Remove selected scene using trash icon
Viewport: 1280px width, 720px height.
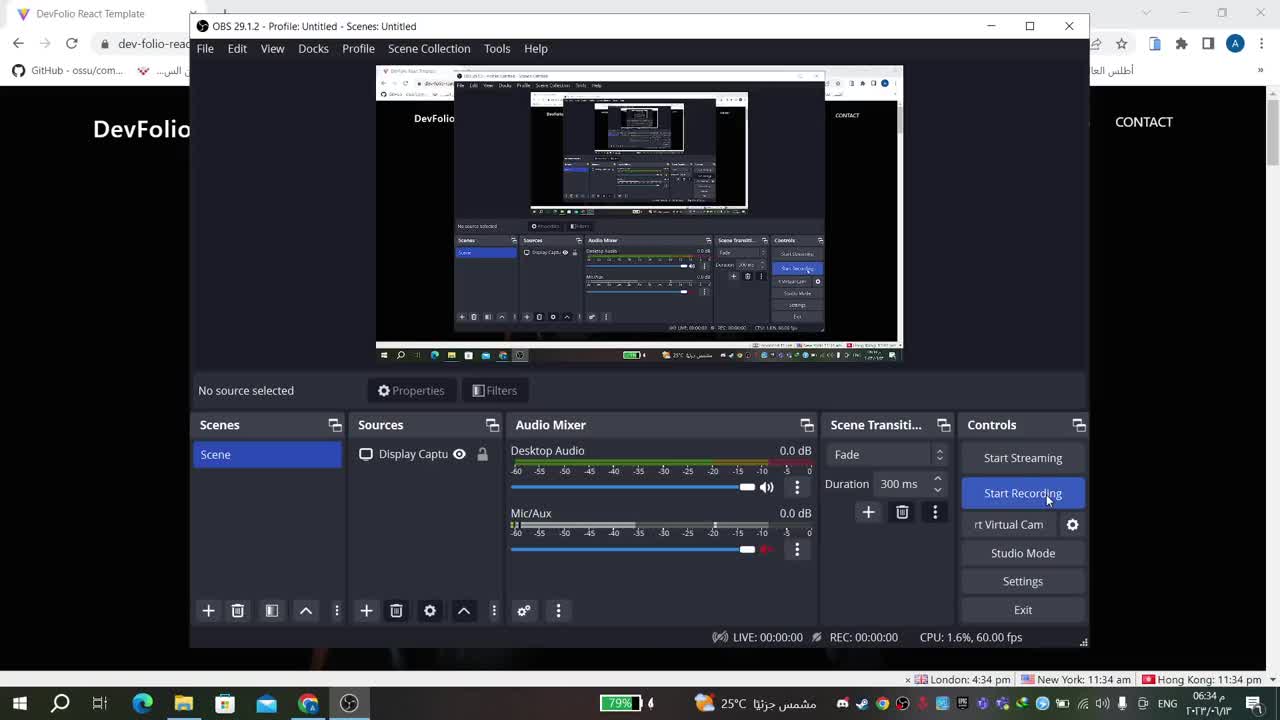pos(238,611)
